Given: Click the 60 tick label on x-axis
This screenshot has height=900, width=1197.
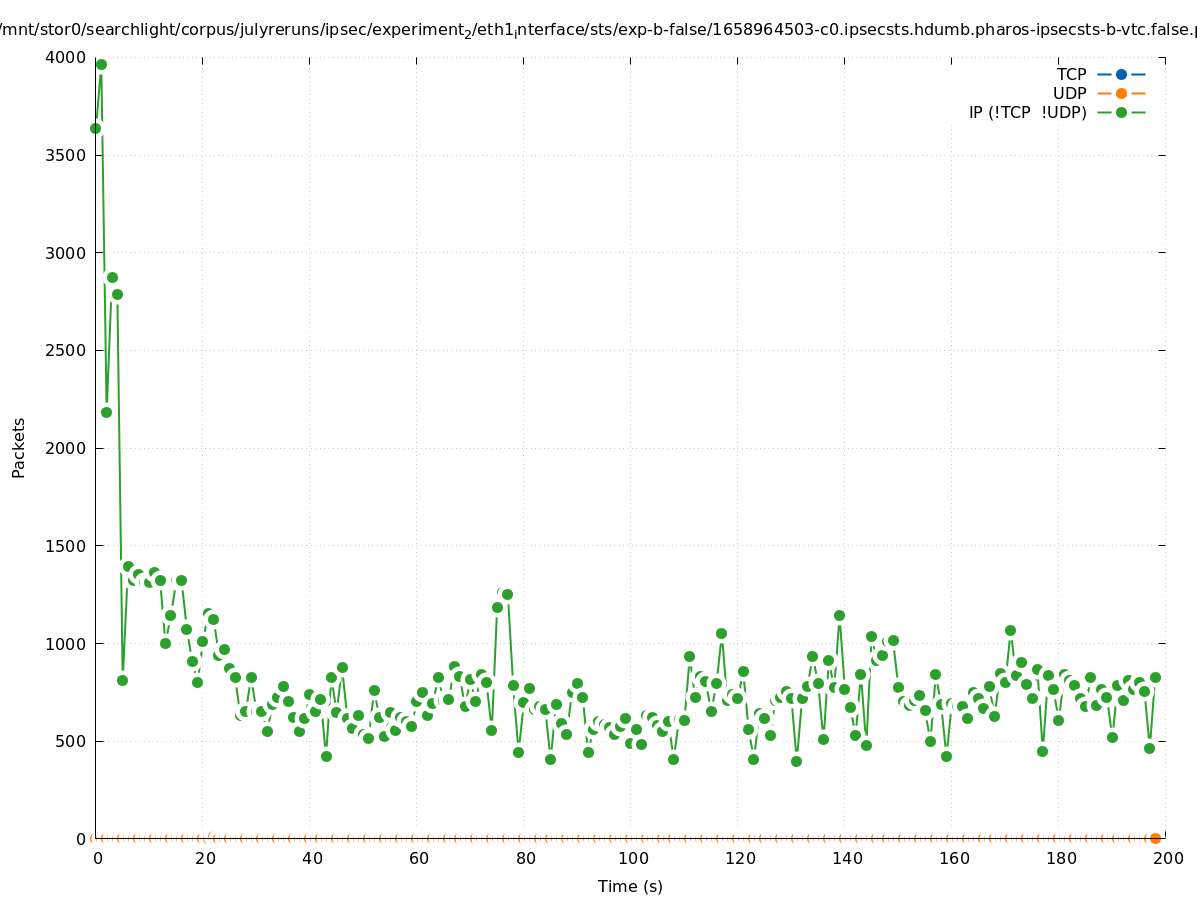Looking at the screenshot, I should pos(418,858).
